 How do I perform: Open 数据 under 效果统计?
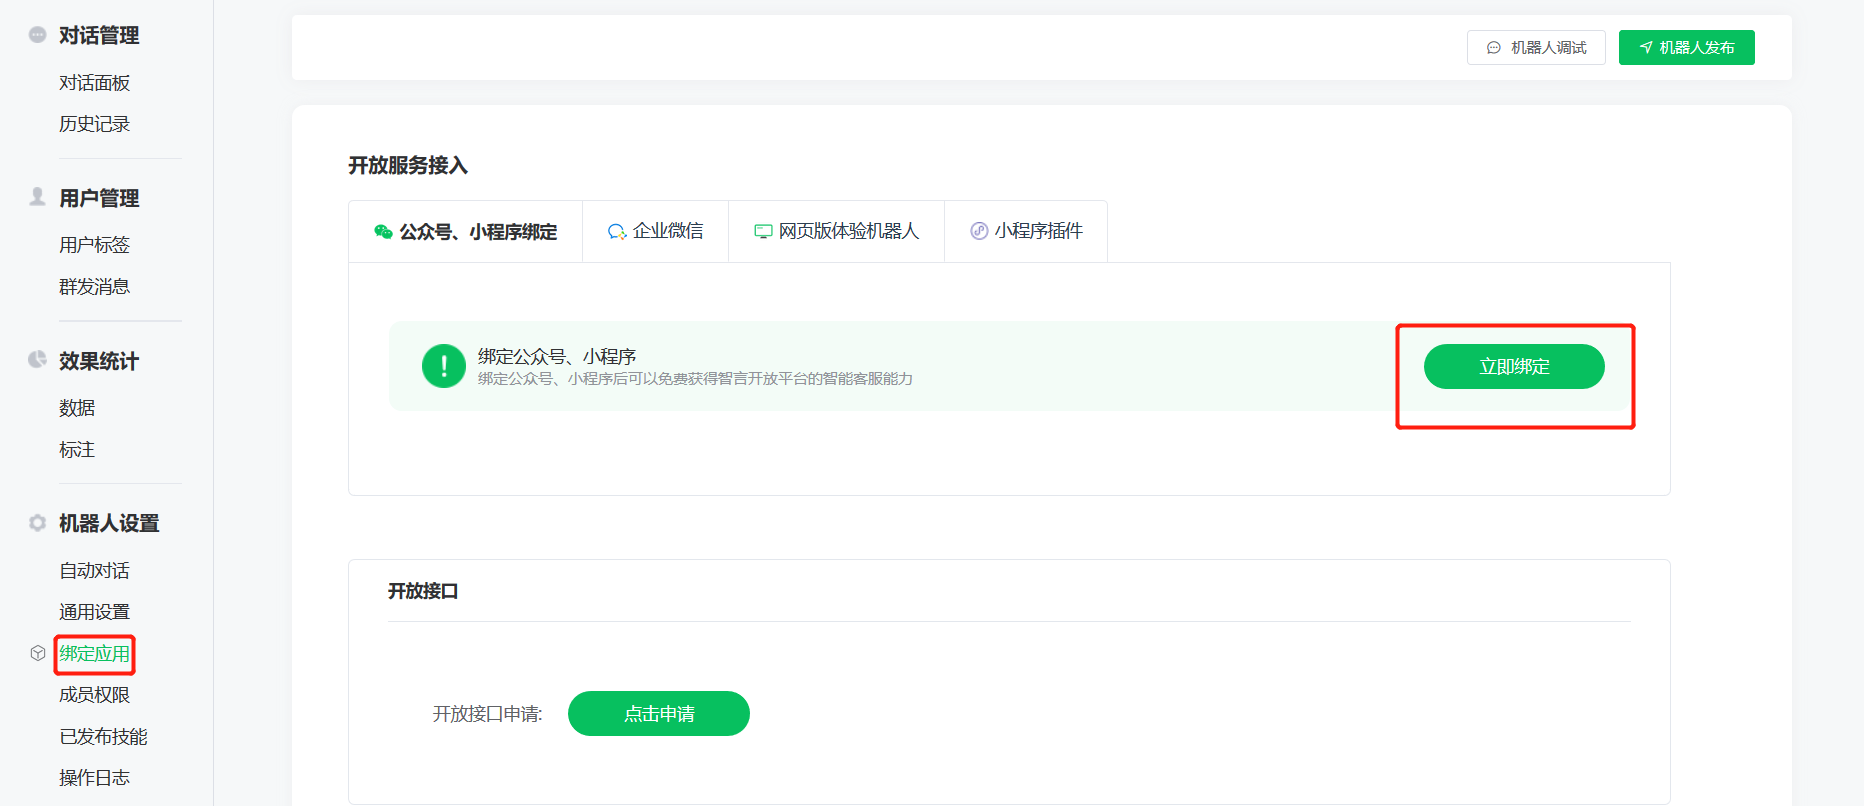[77, 408]
